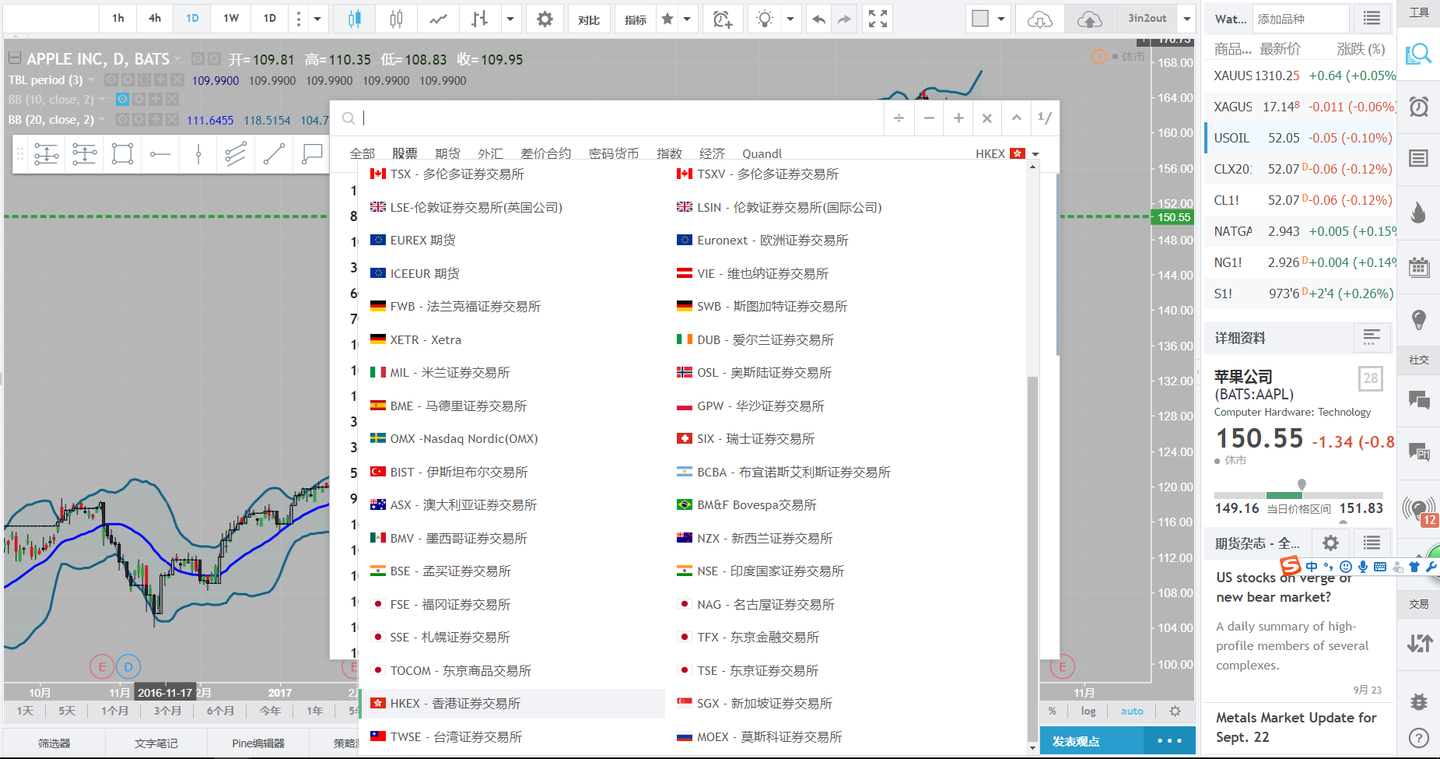
Task: Open the chart style dropdown arrow
Action: (509, 18)
